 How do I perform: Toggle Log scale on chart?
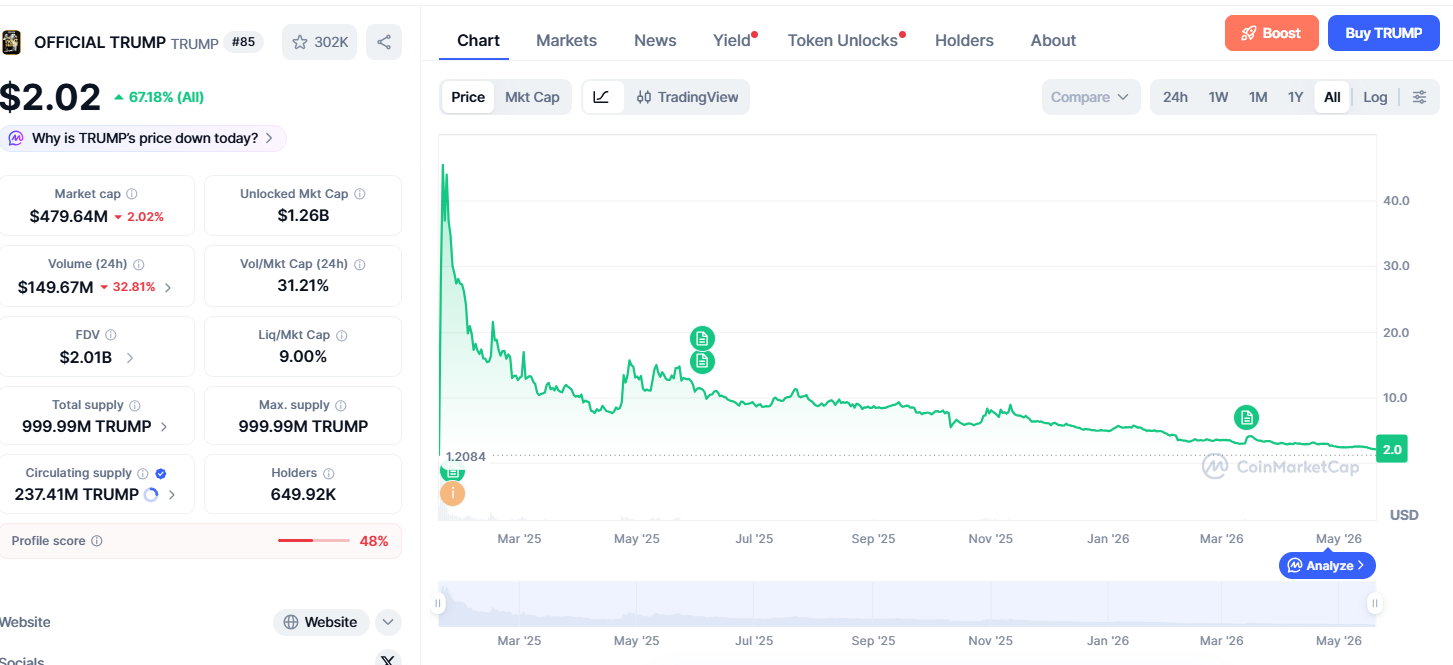pyautogui.click(x=1375, y=97)
